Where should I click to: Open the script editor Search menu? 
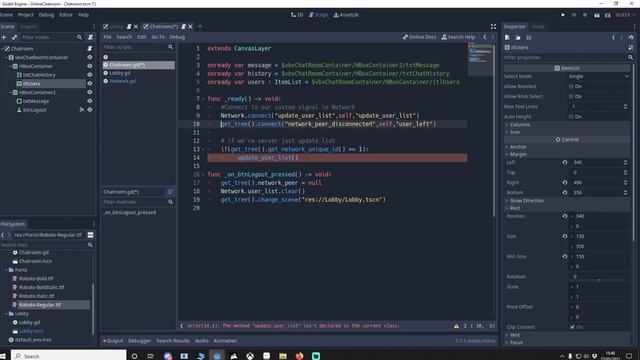[124, 37]
